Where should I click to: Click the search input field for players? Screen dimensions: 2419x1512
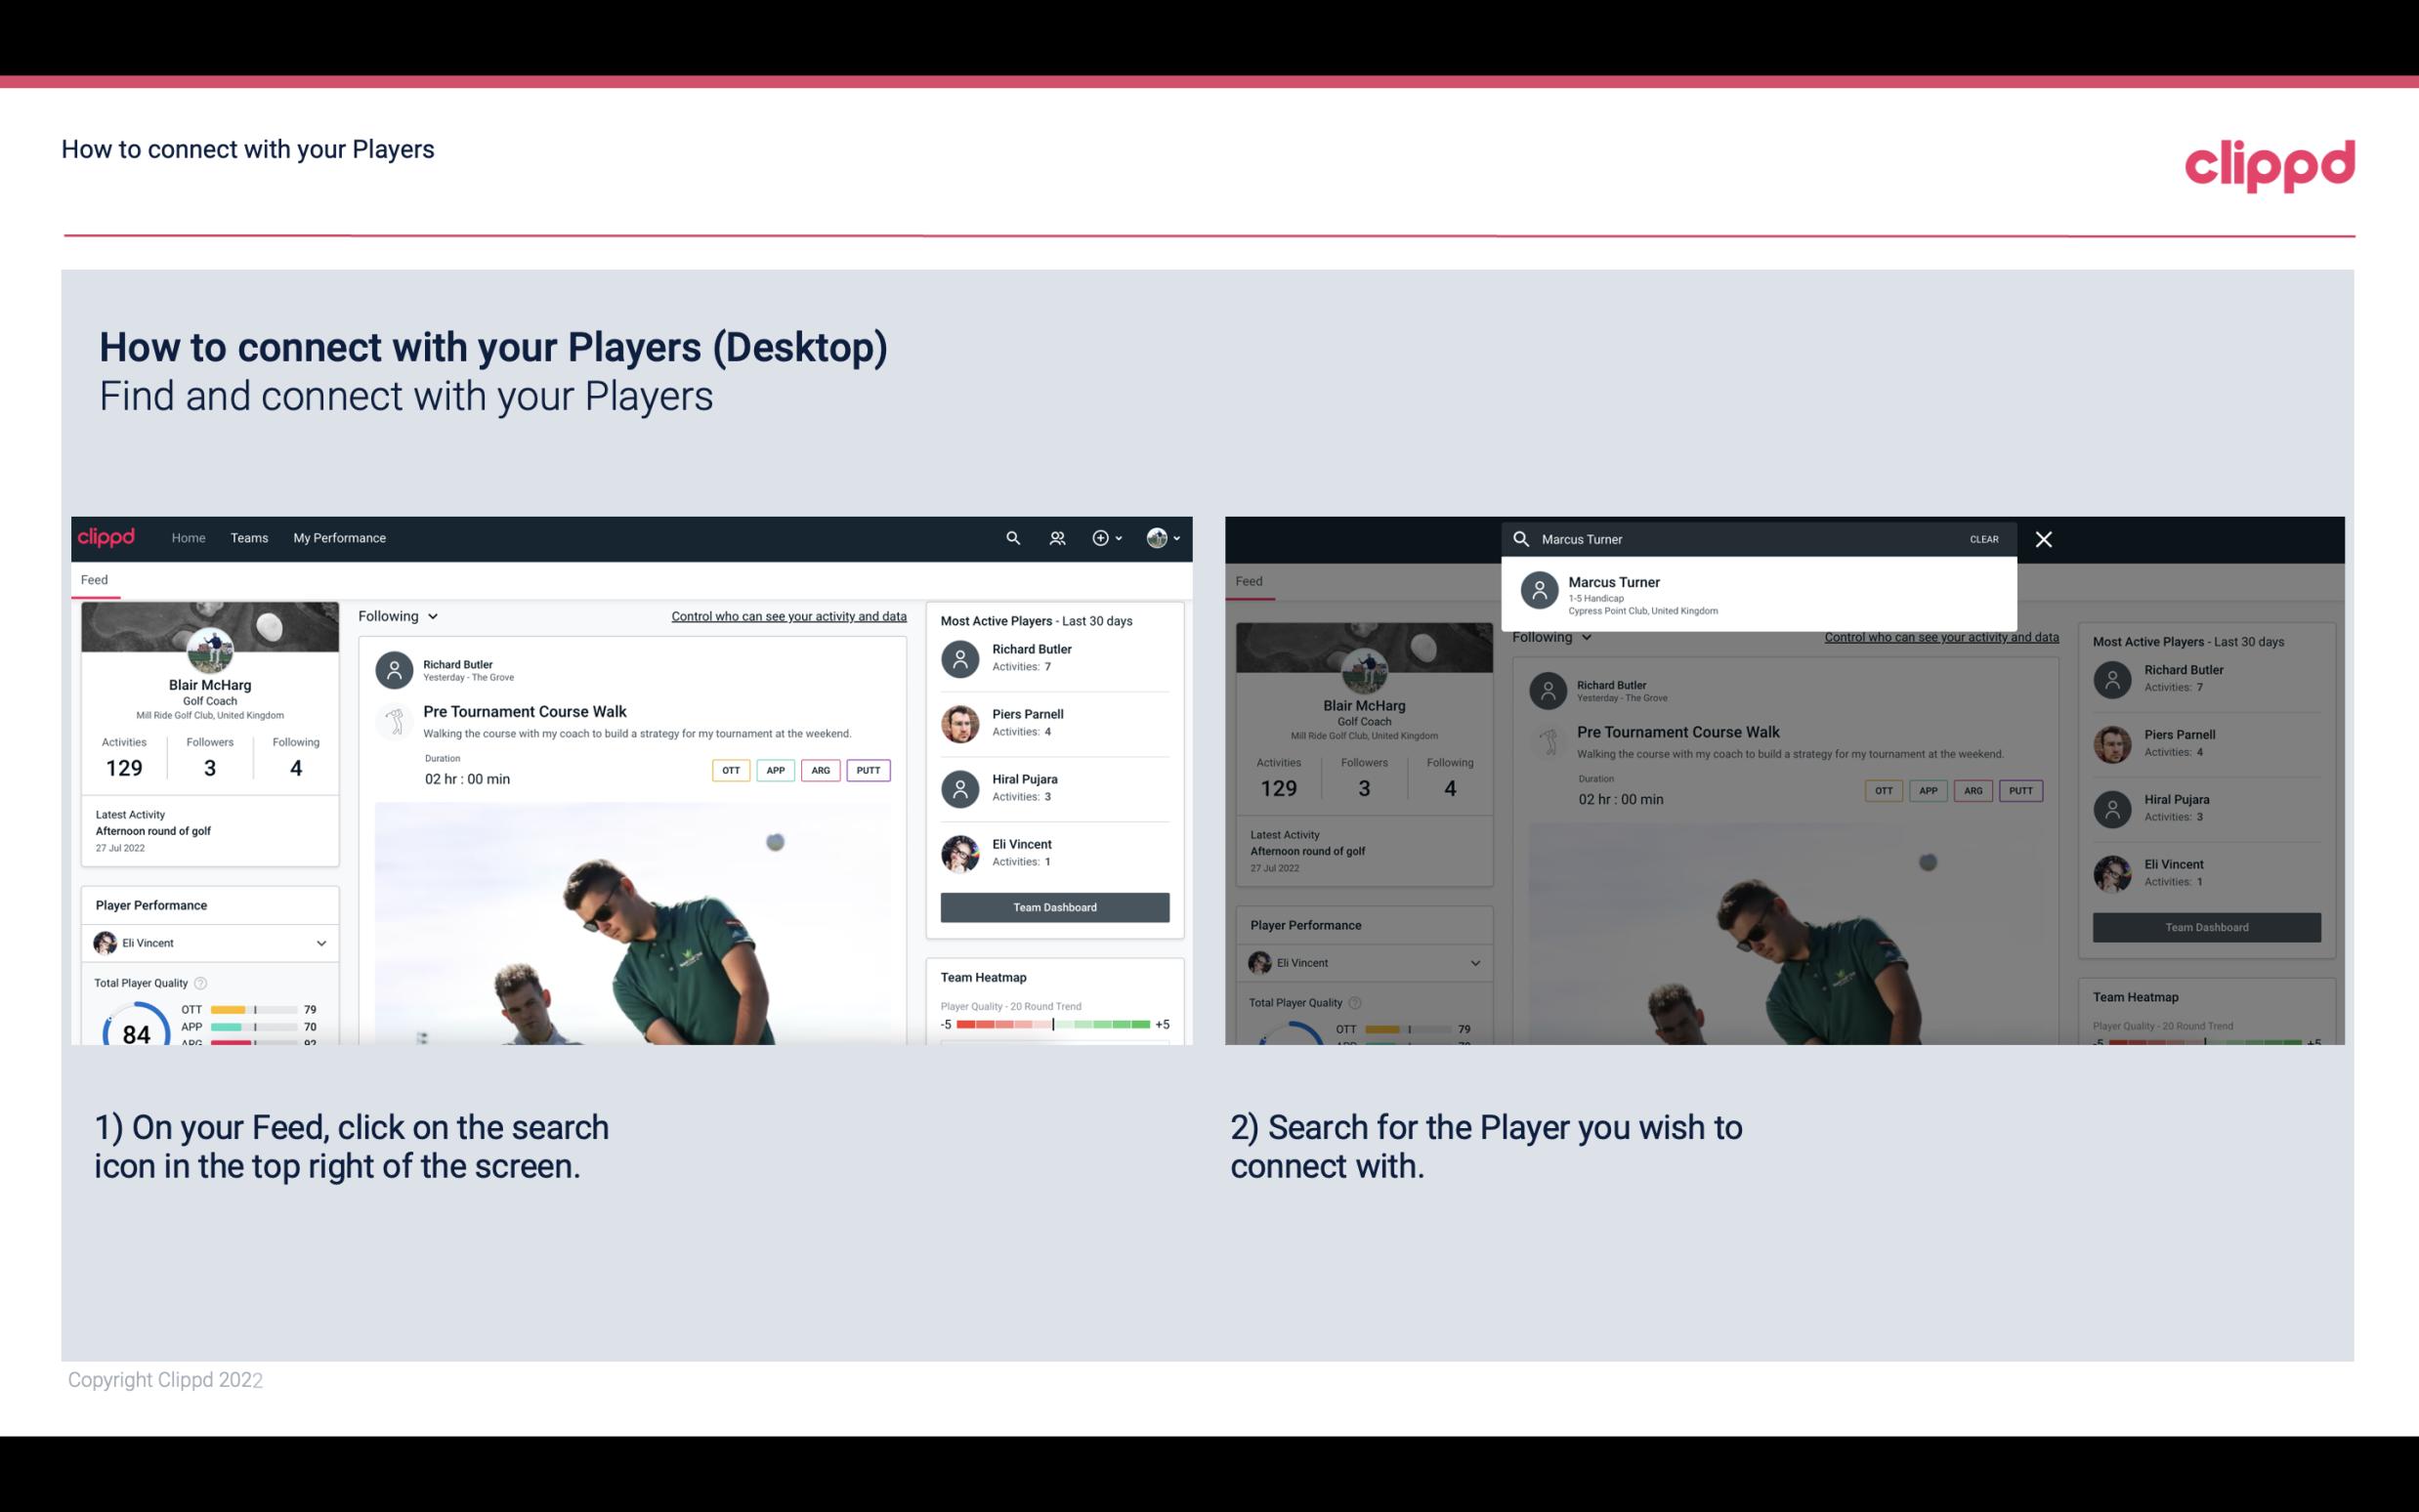click(x=1749, y=538)
